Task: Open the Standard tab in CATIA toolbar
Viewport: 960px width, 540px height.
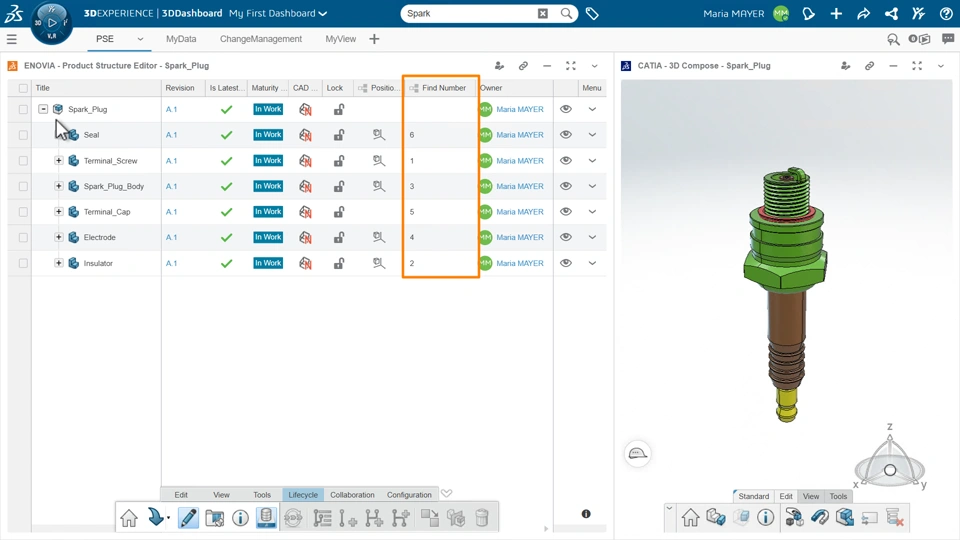Action: pyautogui.click(x=753, y=497)
